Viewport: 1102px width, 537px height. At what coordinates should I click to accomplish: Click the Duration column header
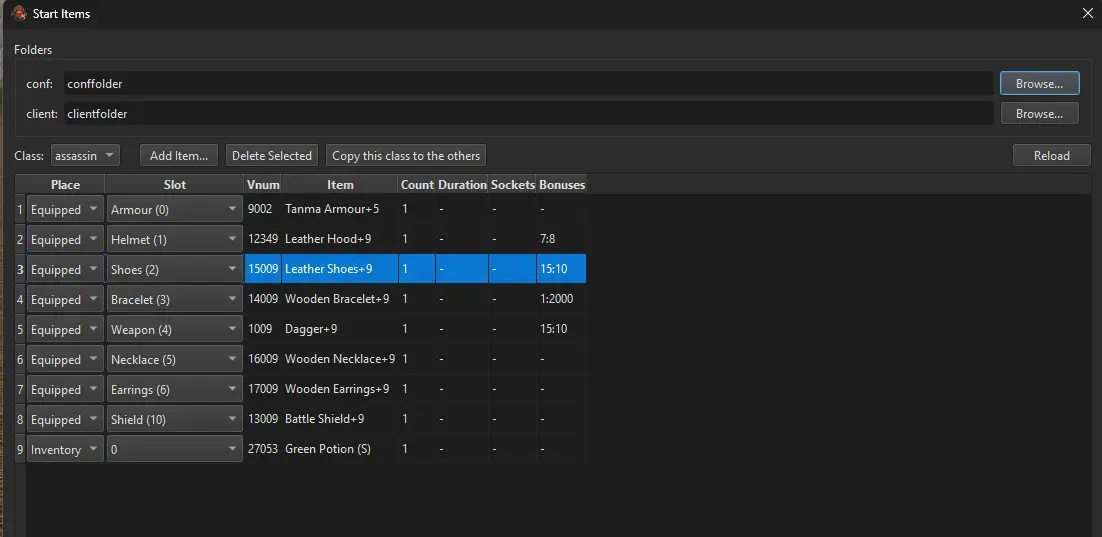[x=462, y=184]
